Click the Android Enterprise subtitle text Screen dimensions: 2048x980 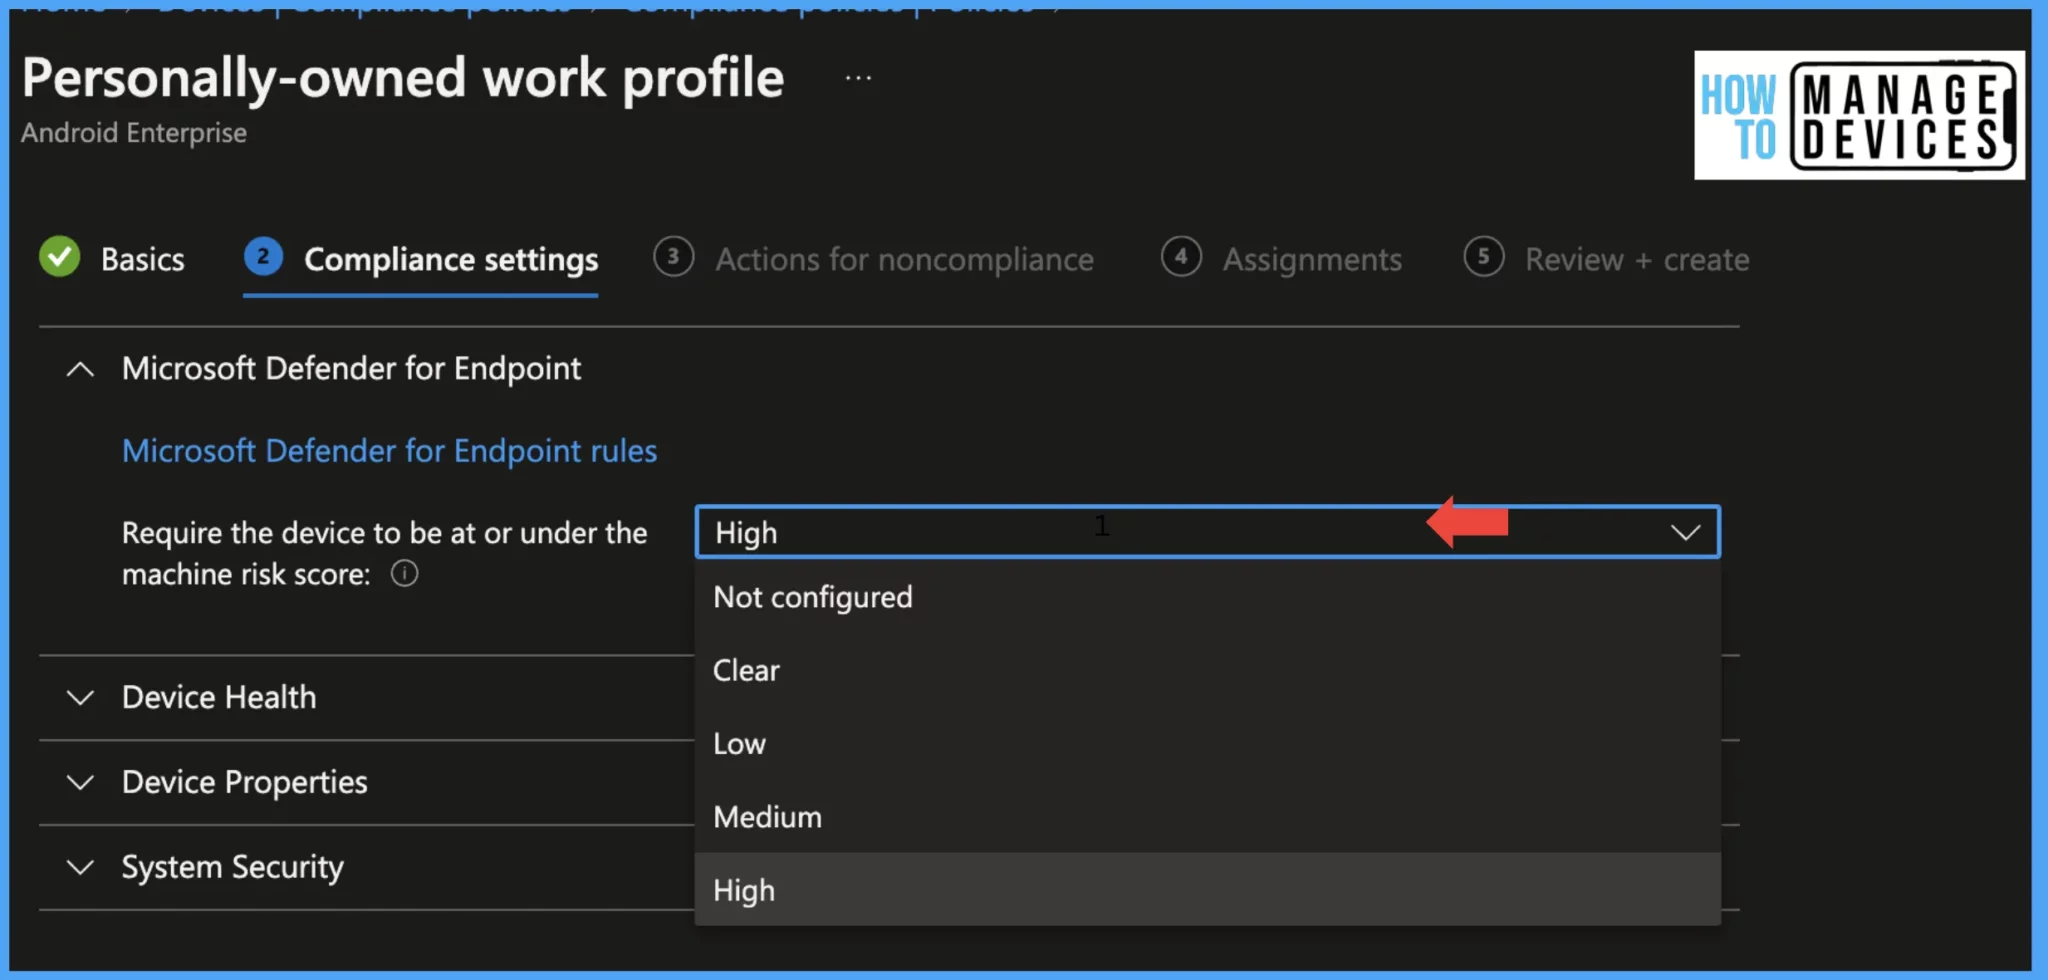click(134, 132)
